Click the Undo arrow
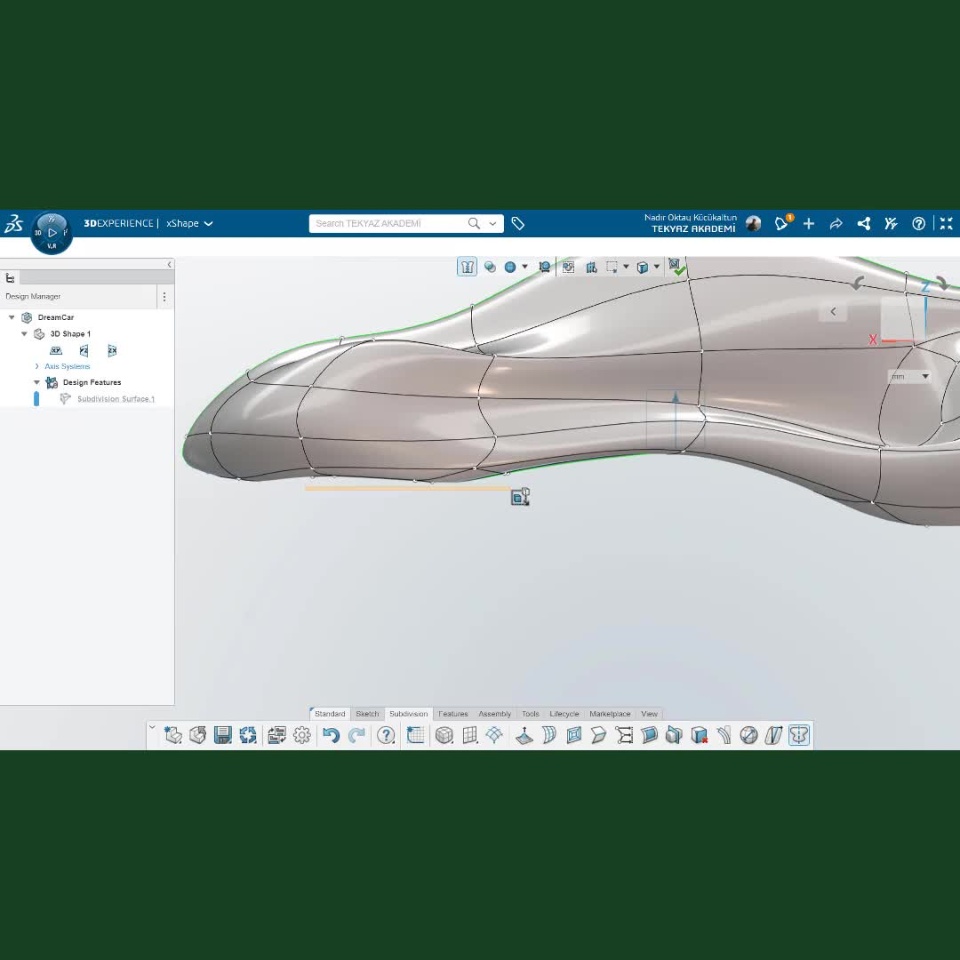This screenshot has height=960, width=960. coord(331,735)
